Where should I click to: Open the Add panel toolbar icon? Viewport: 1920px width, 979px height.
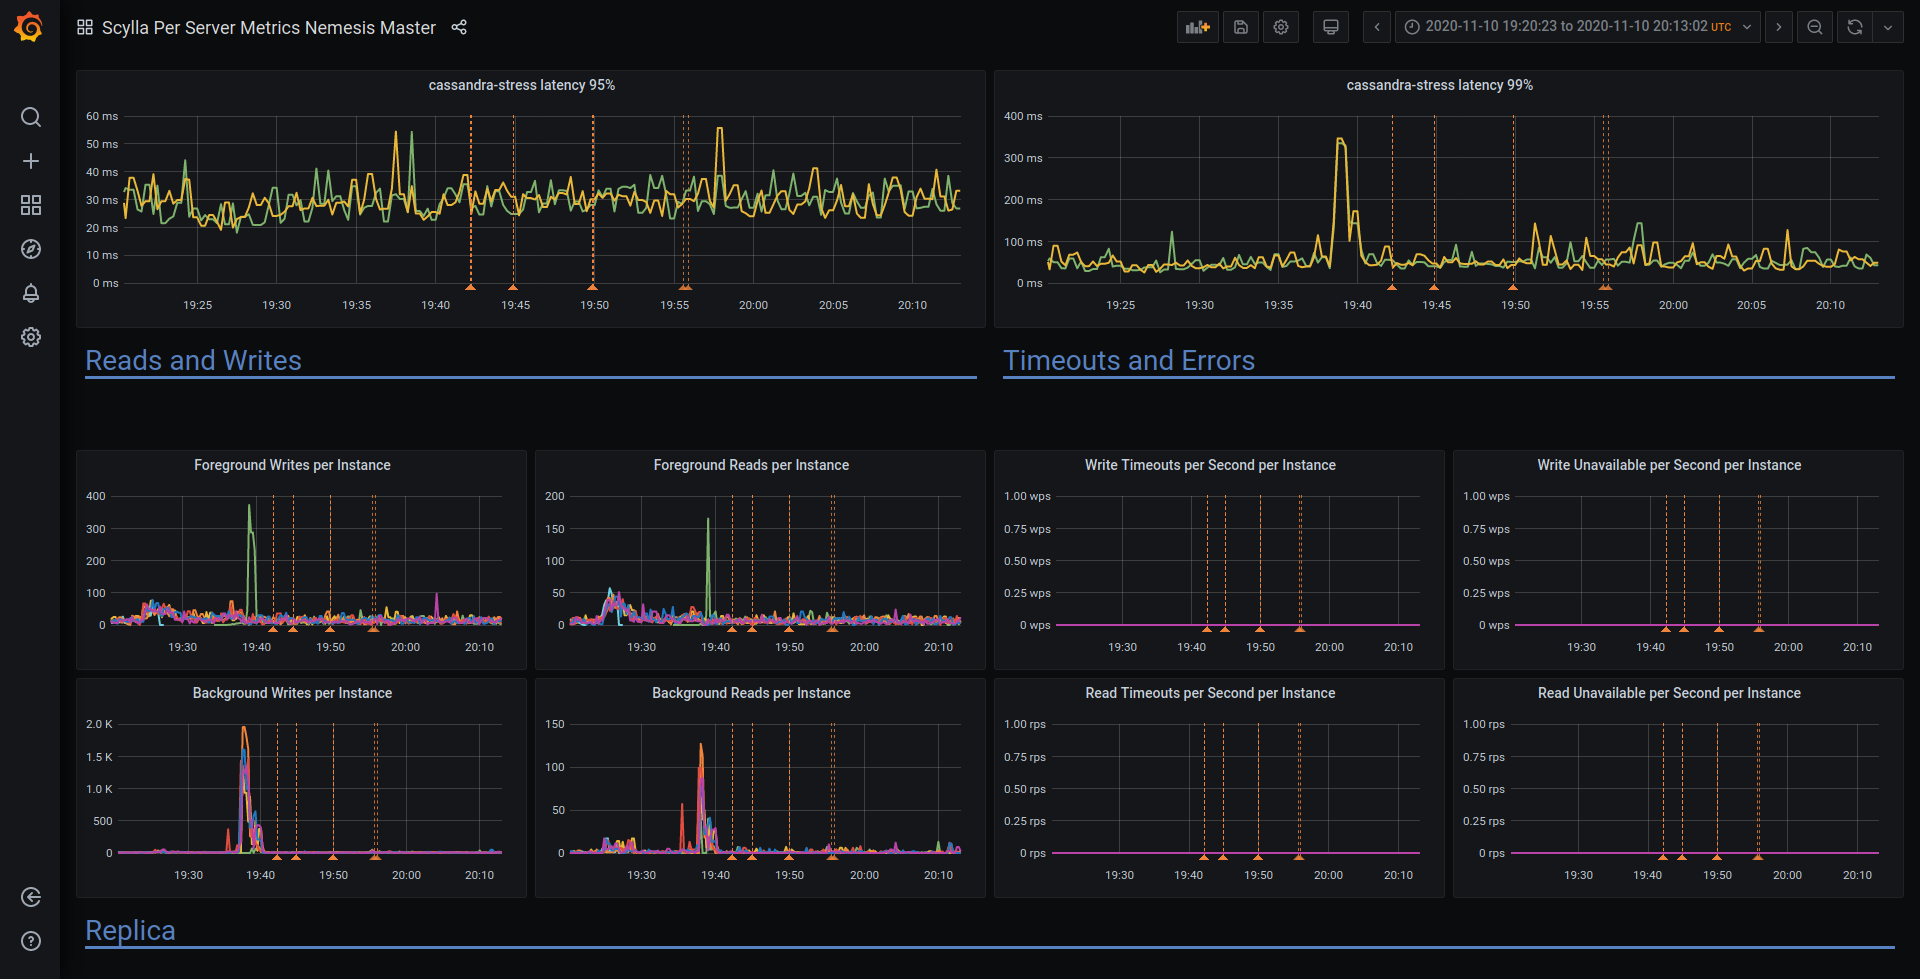pos(1197,27)
